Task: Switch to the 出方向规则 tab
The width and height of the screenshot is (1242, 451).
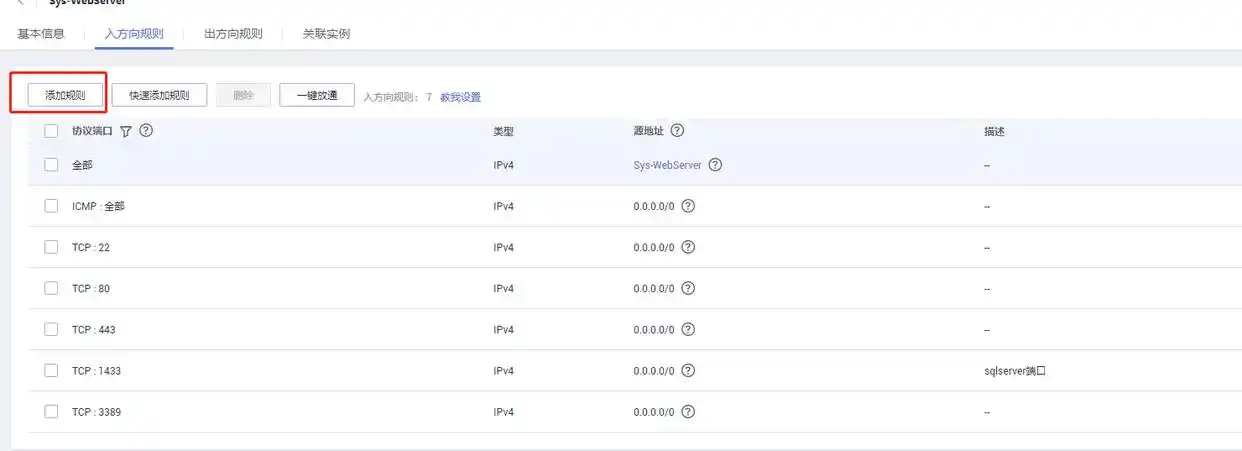Action: (x=233, y=34)
